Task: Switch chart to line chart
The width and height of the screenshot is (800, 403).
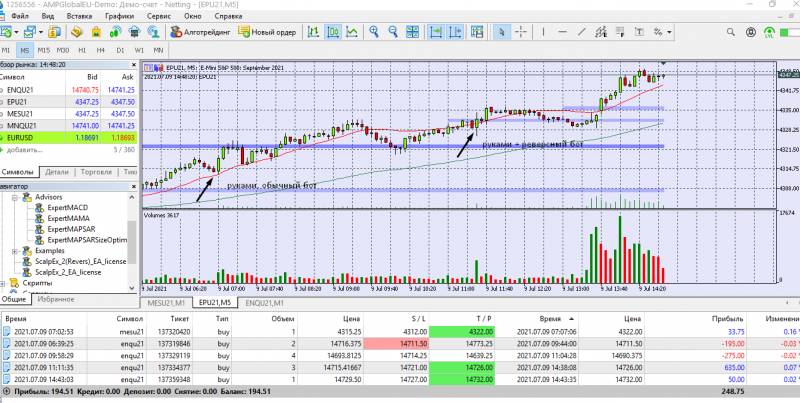Action: pos(352,32)
